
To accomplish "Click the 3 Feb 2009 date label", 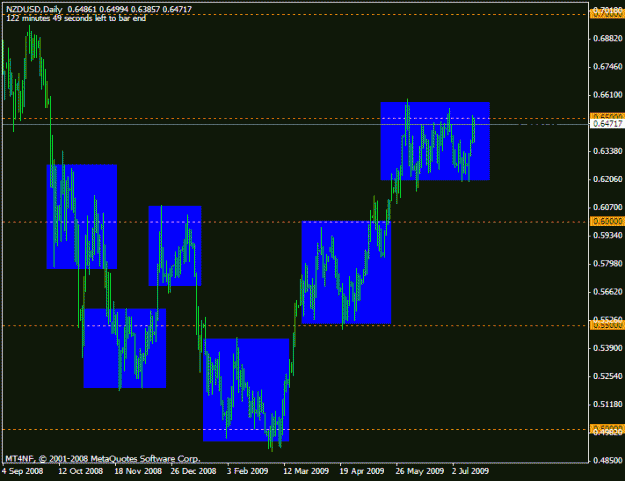I will point(248,471).
